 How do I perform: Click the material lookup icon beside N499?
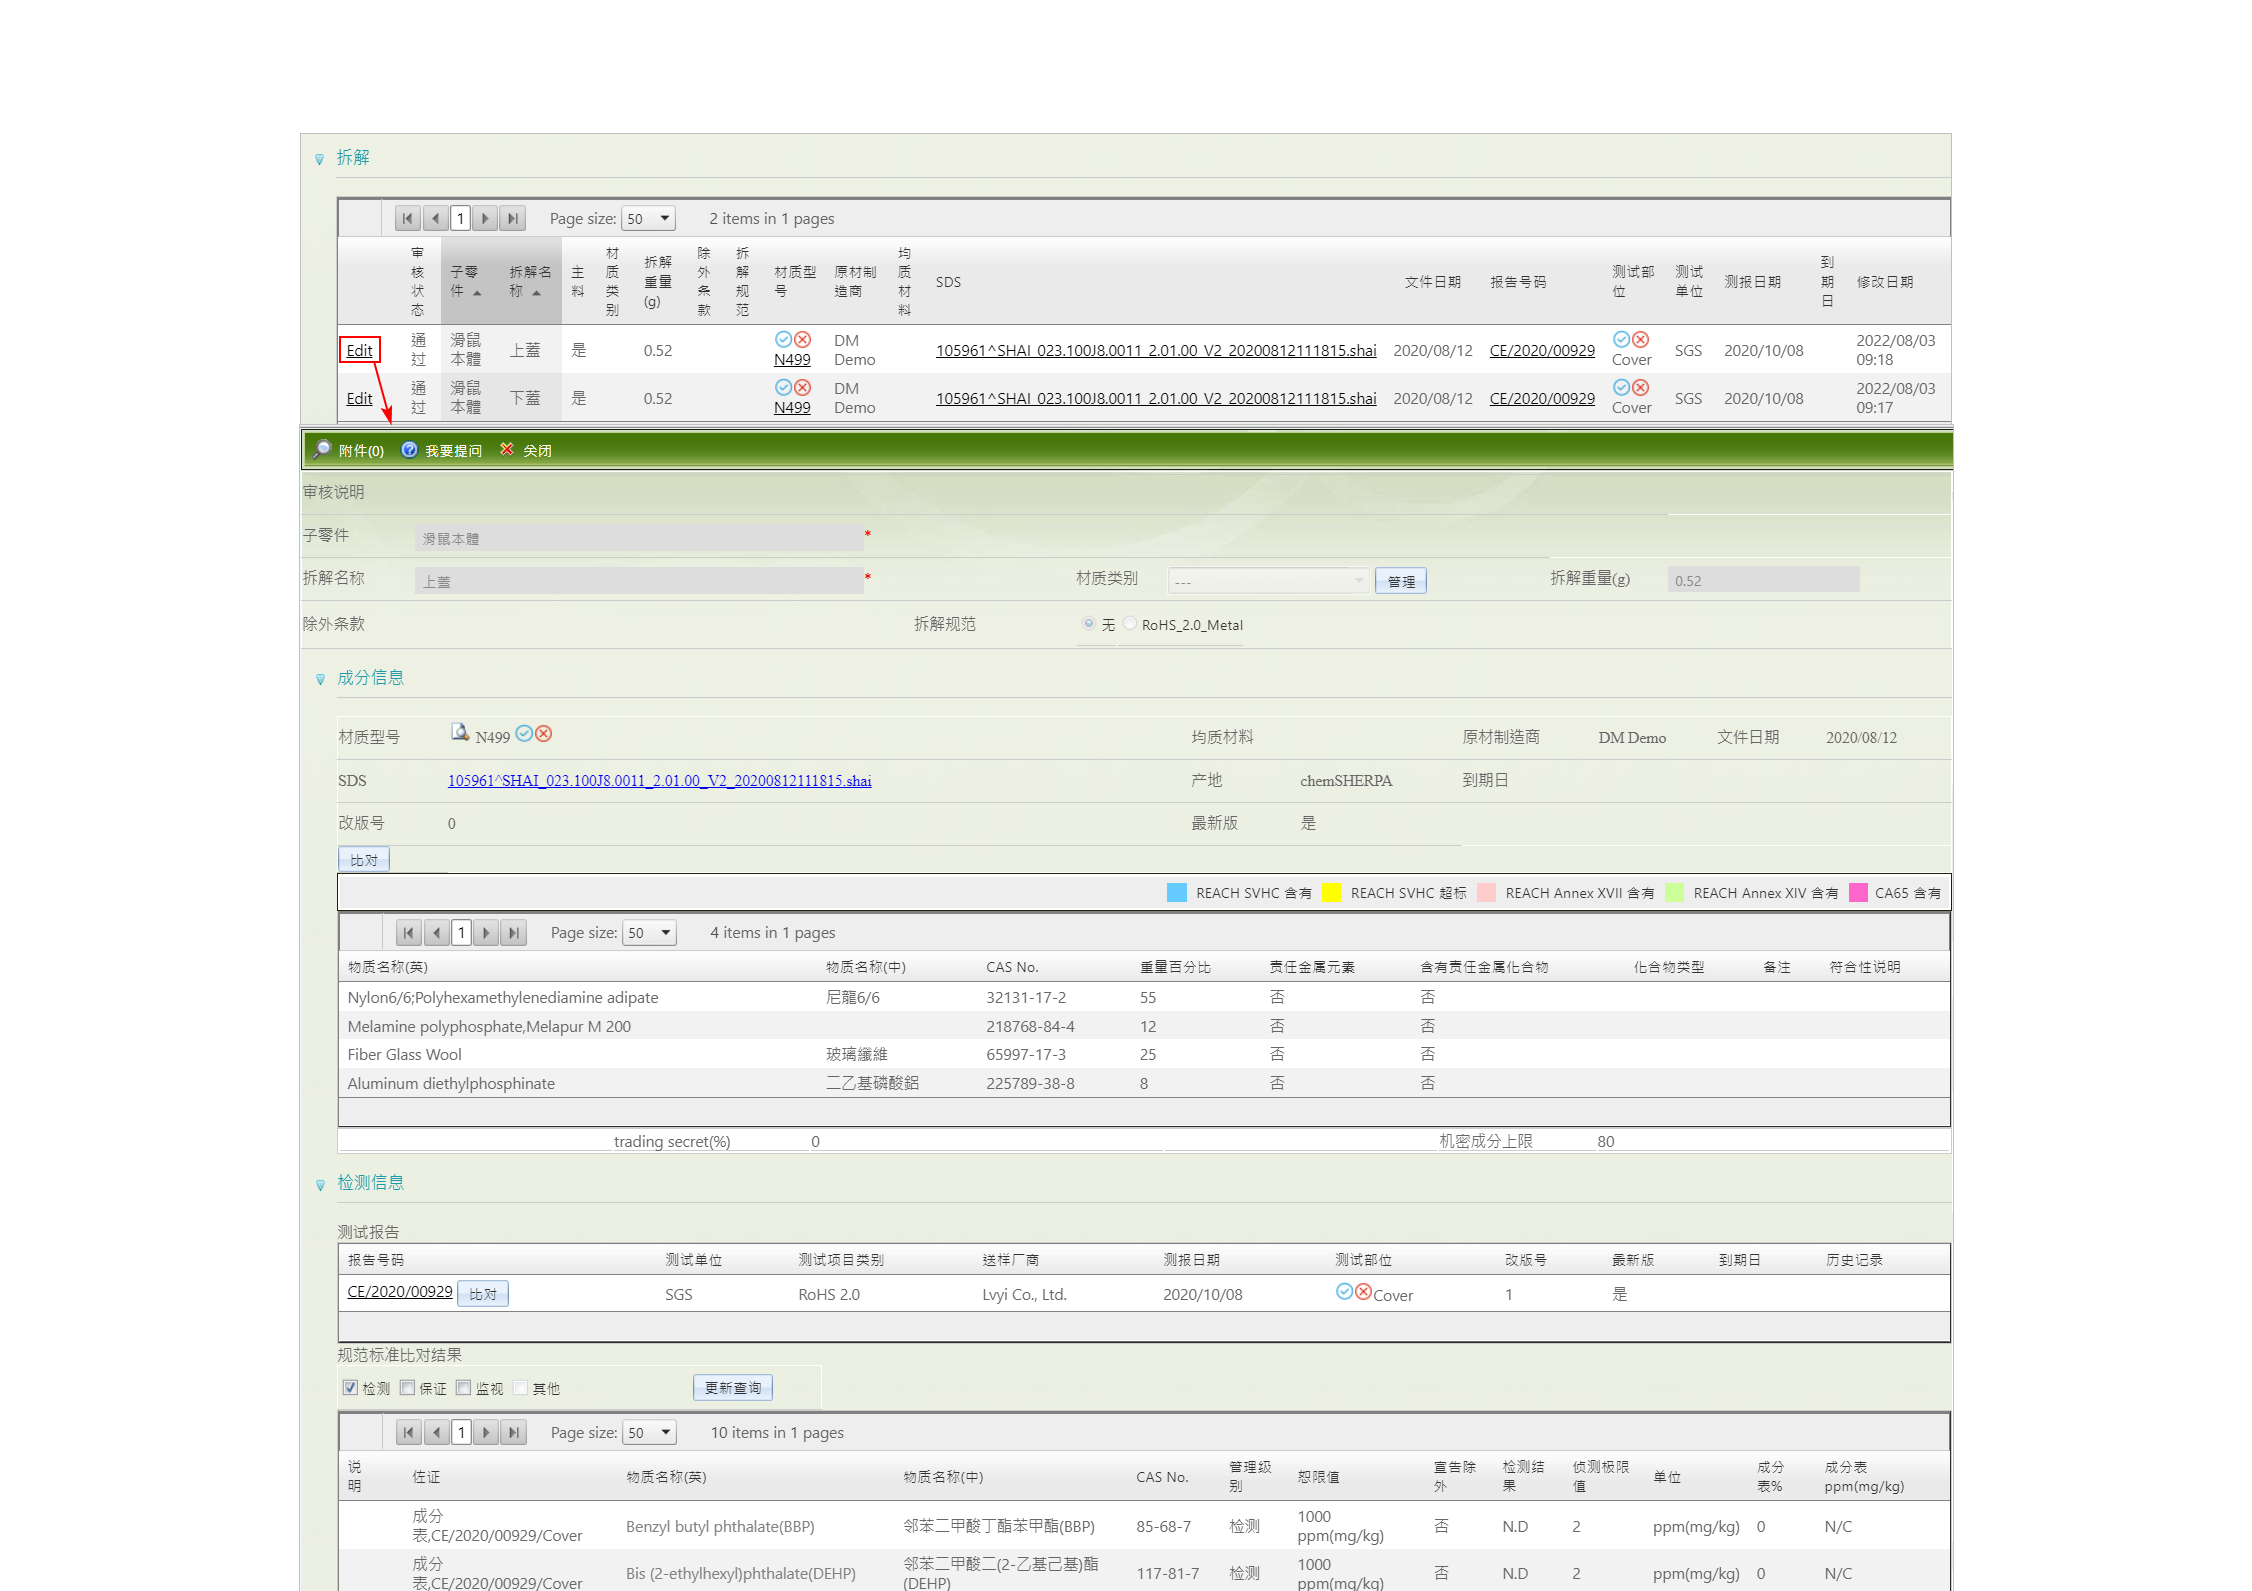point(459,733)
